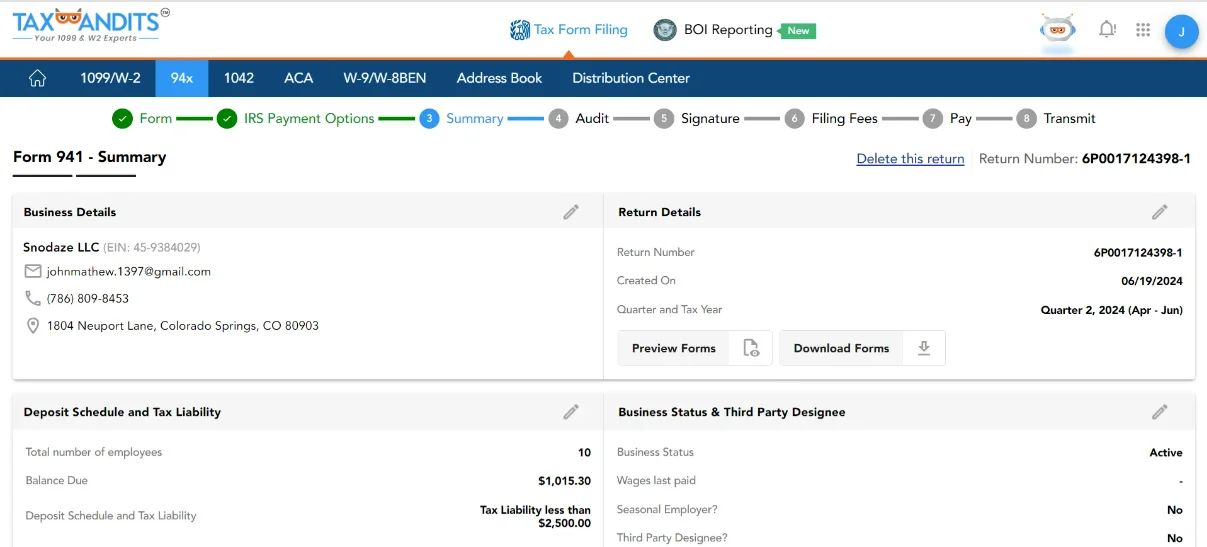Image resolution: width=1207 pixels, height=547 pixels.
Task: Click step 7 Pay circle
Action: pos(932,118)
